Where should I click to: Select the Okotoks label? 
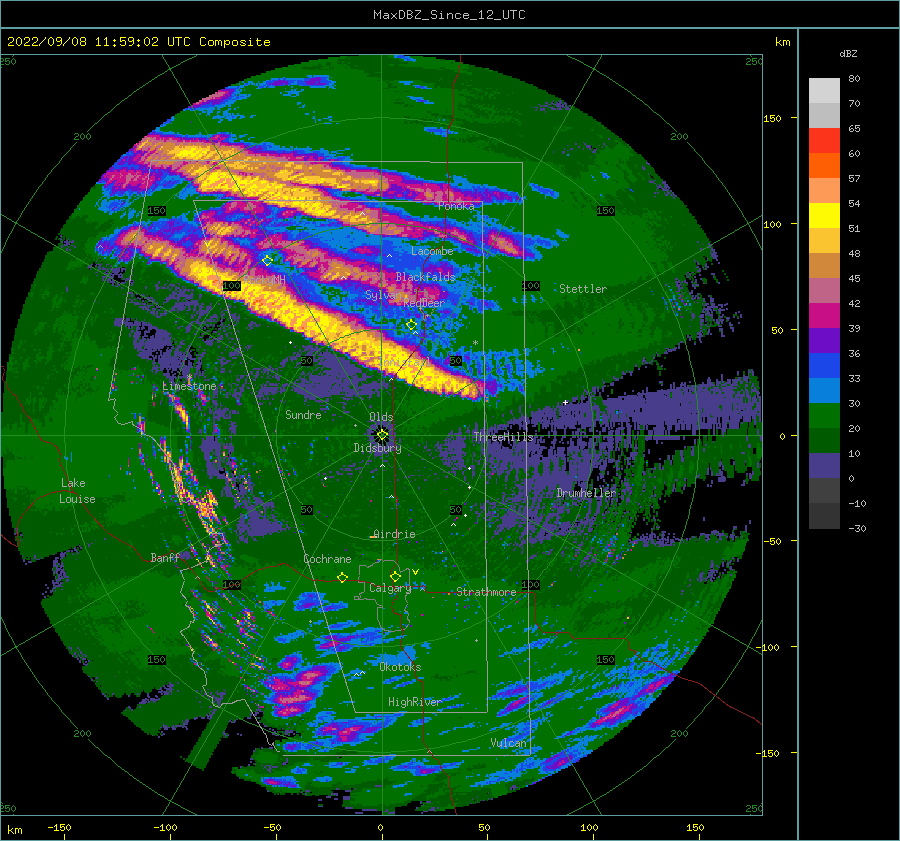pyautogui.click(x=400, y=667)
